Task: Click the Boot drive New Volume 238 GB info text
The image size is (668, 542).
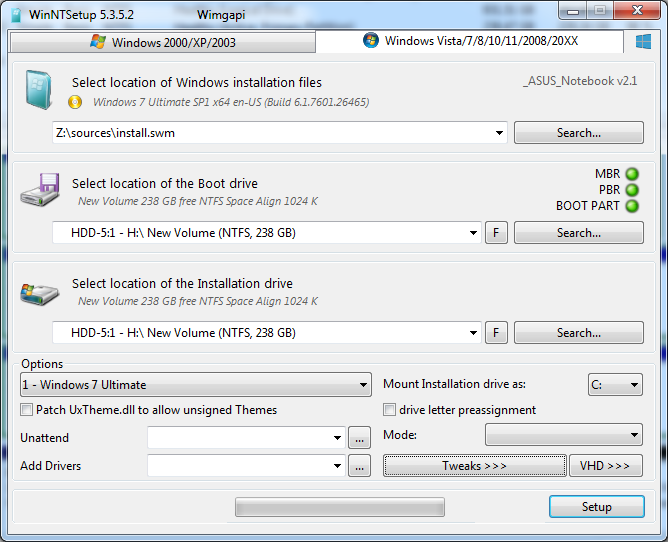Action: [x=198, y=201]
